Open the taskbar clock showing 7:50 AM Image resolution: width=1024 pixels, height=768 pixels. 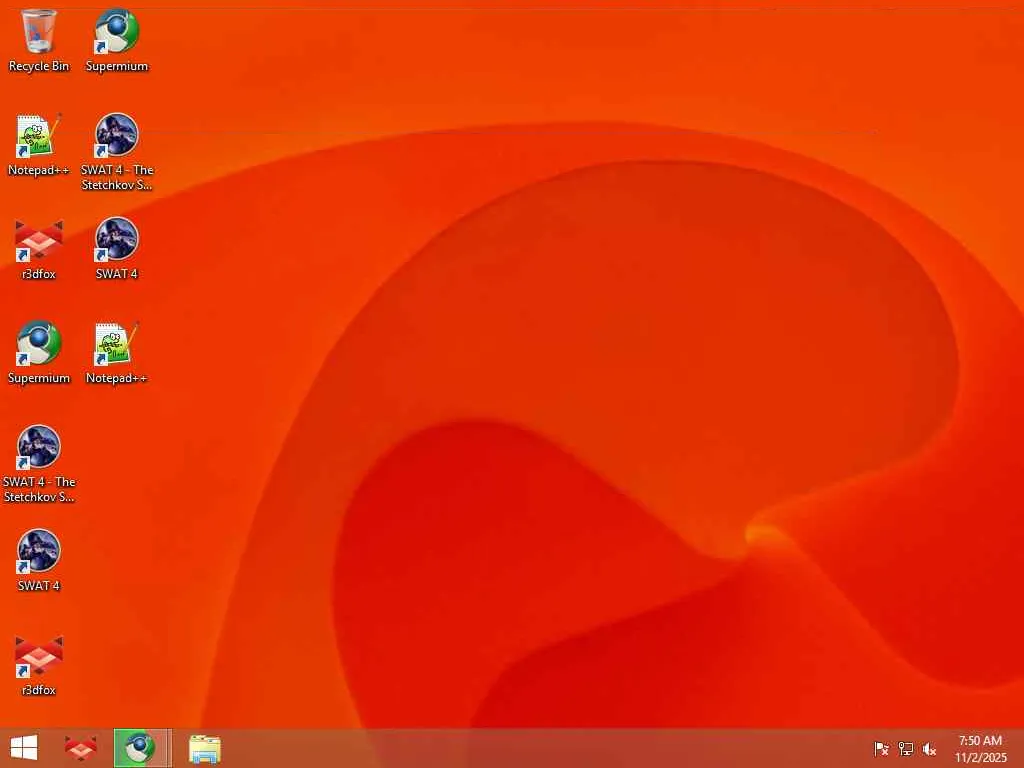tap(980, 748)
